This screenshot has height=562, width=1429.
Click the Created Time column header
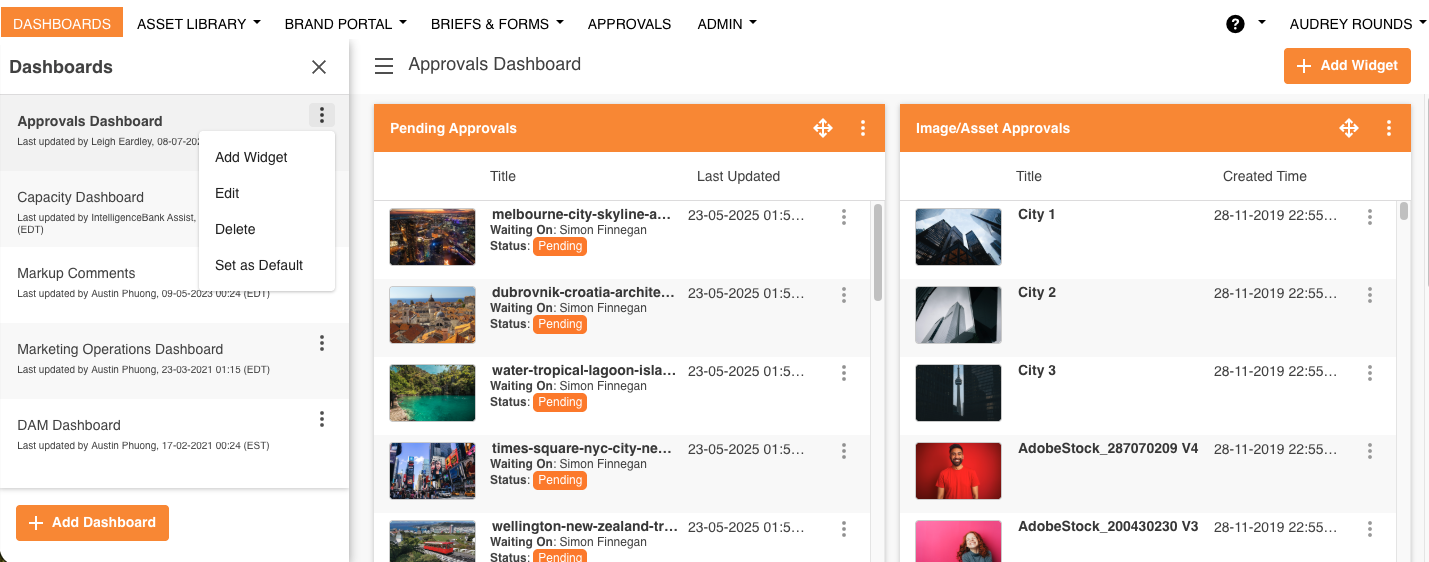[1264, 176]
